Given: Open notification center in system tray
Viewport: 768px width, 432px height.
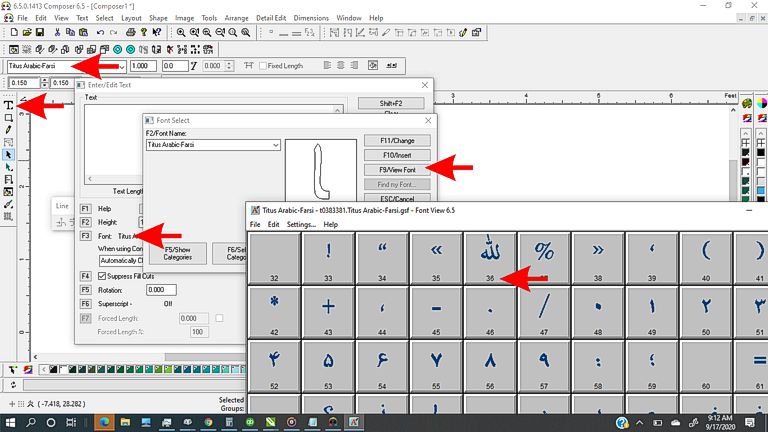Looking at the screenshot, I should [749, 422].
